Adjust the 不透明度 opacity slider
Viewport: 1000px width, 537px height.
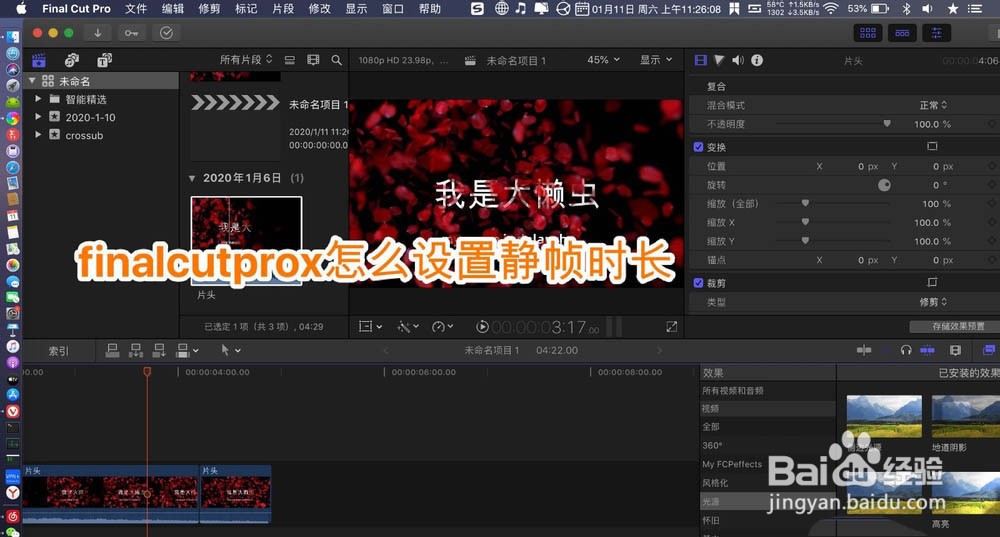(x=886, y=124)
